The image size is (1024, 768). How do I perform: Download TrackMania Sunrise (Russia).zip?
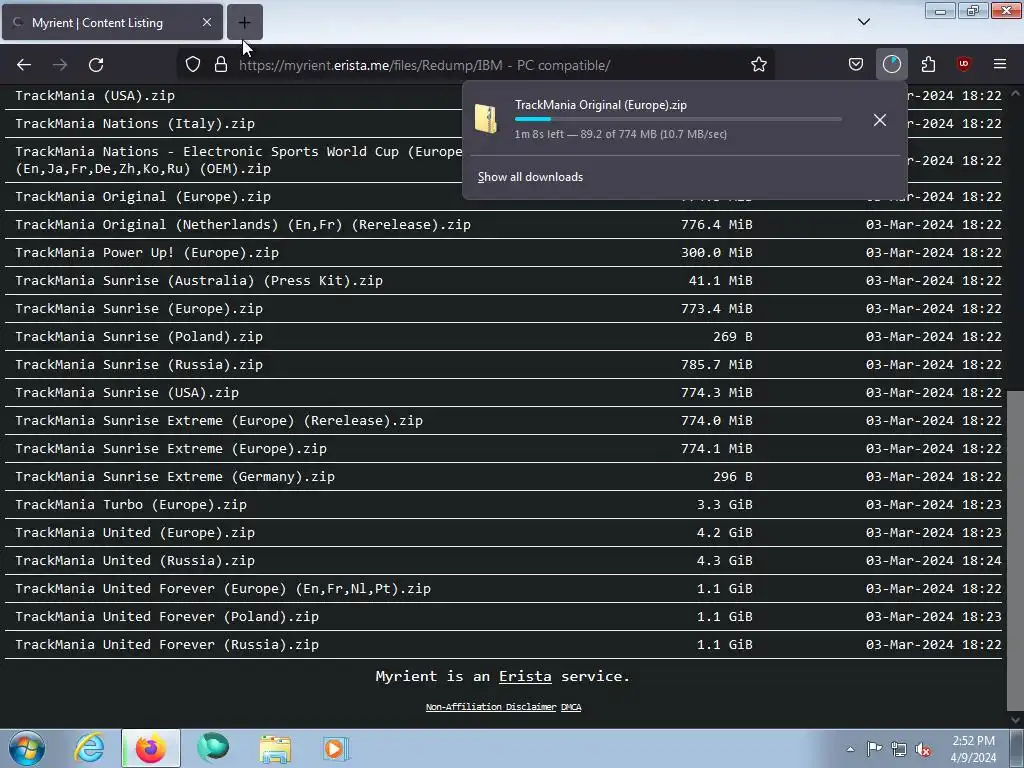(139, 365)
